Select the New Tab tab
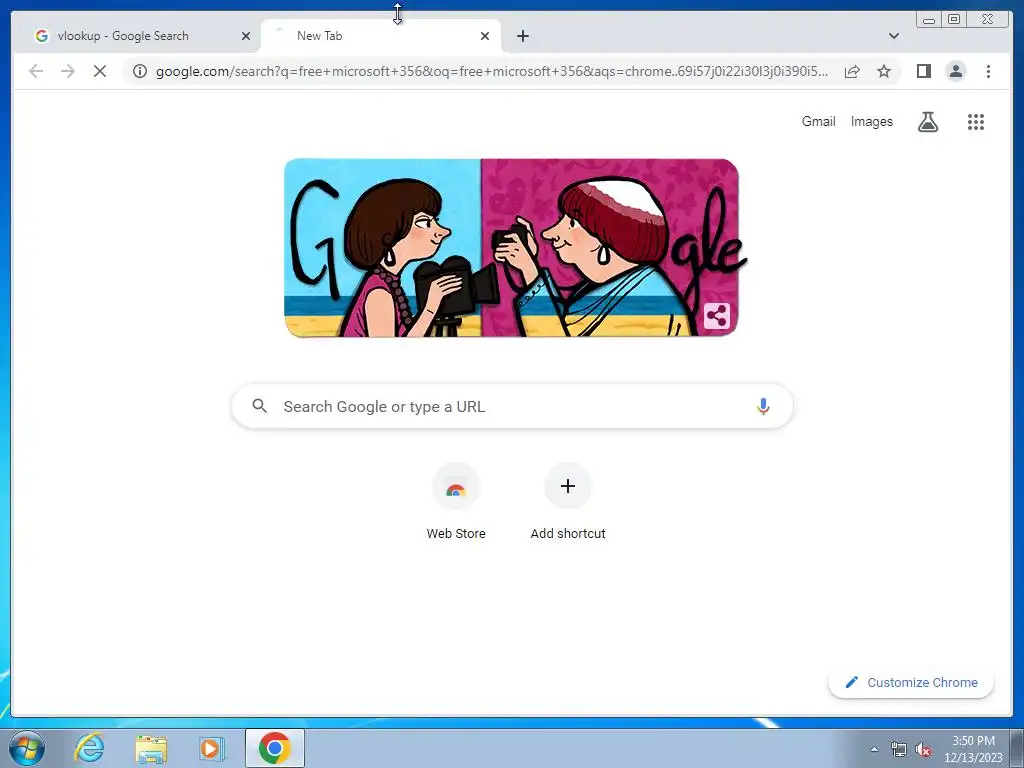The width and height of the screenshot is (1024, 768). tap(381, 36)
